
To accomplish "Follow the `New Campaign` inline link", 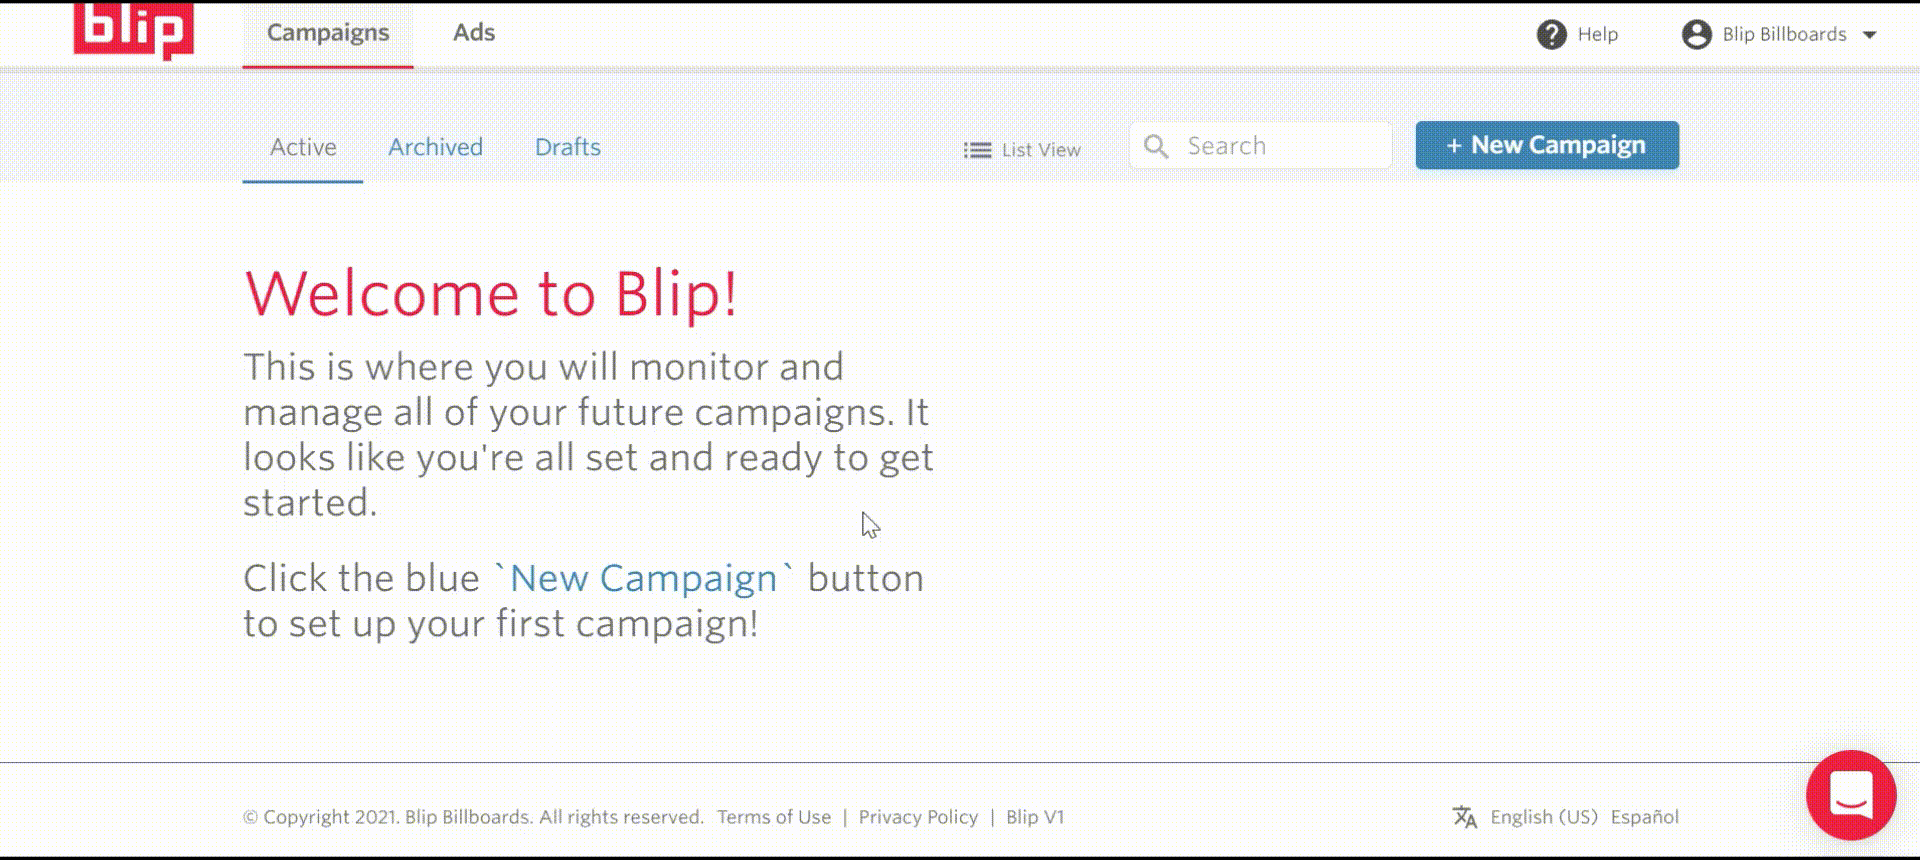I will [644, 579].
